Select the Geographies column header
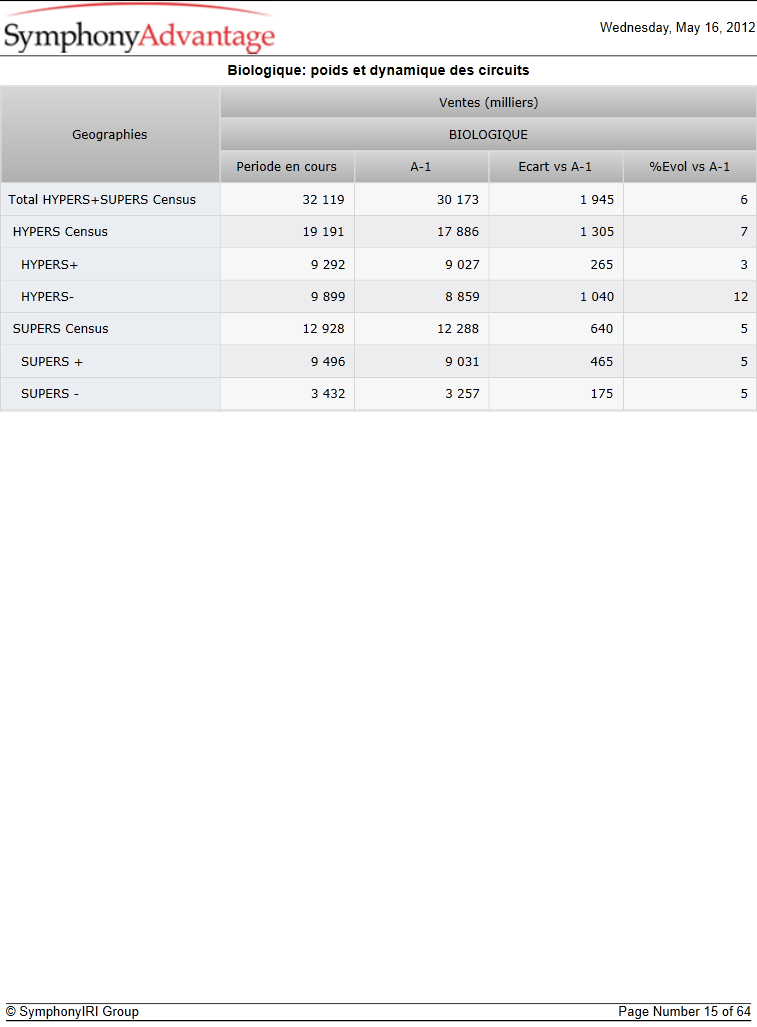The image size is (757, 1027). click(x=110, y=134)
